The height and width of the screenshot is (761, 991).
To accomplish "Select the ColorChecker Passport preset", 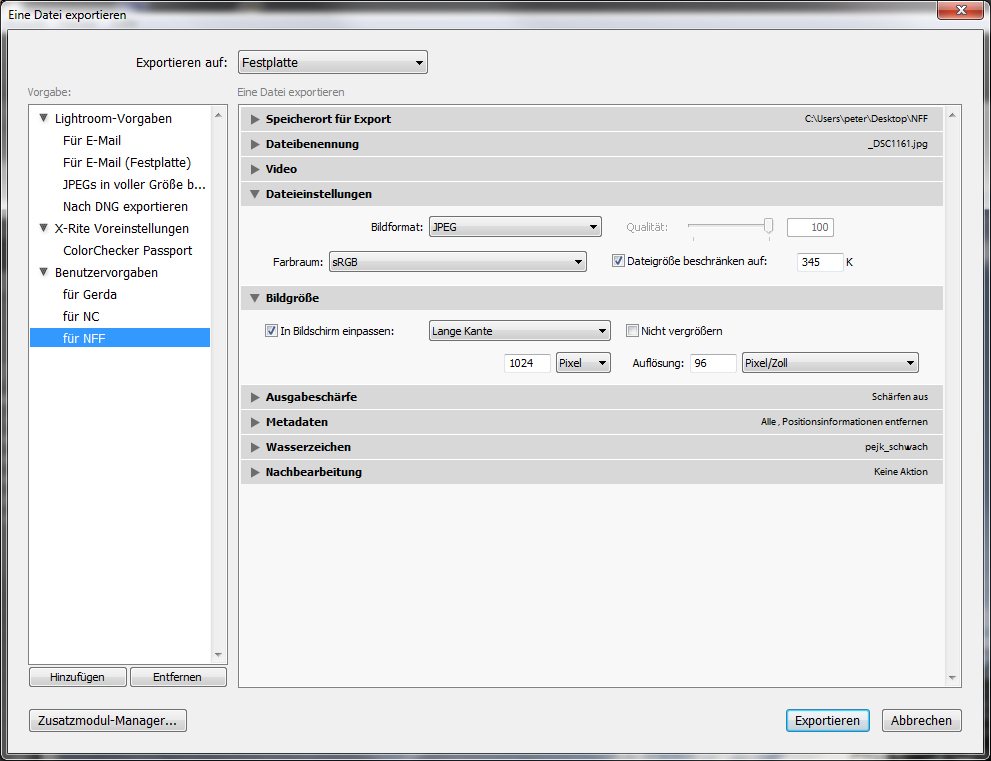I will pos(128,250).
